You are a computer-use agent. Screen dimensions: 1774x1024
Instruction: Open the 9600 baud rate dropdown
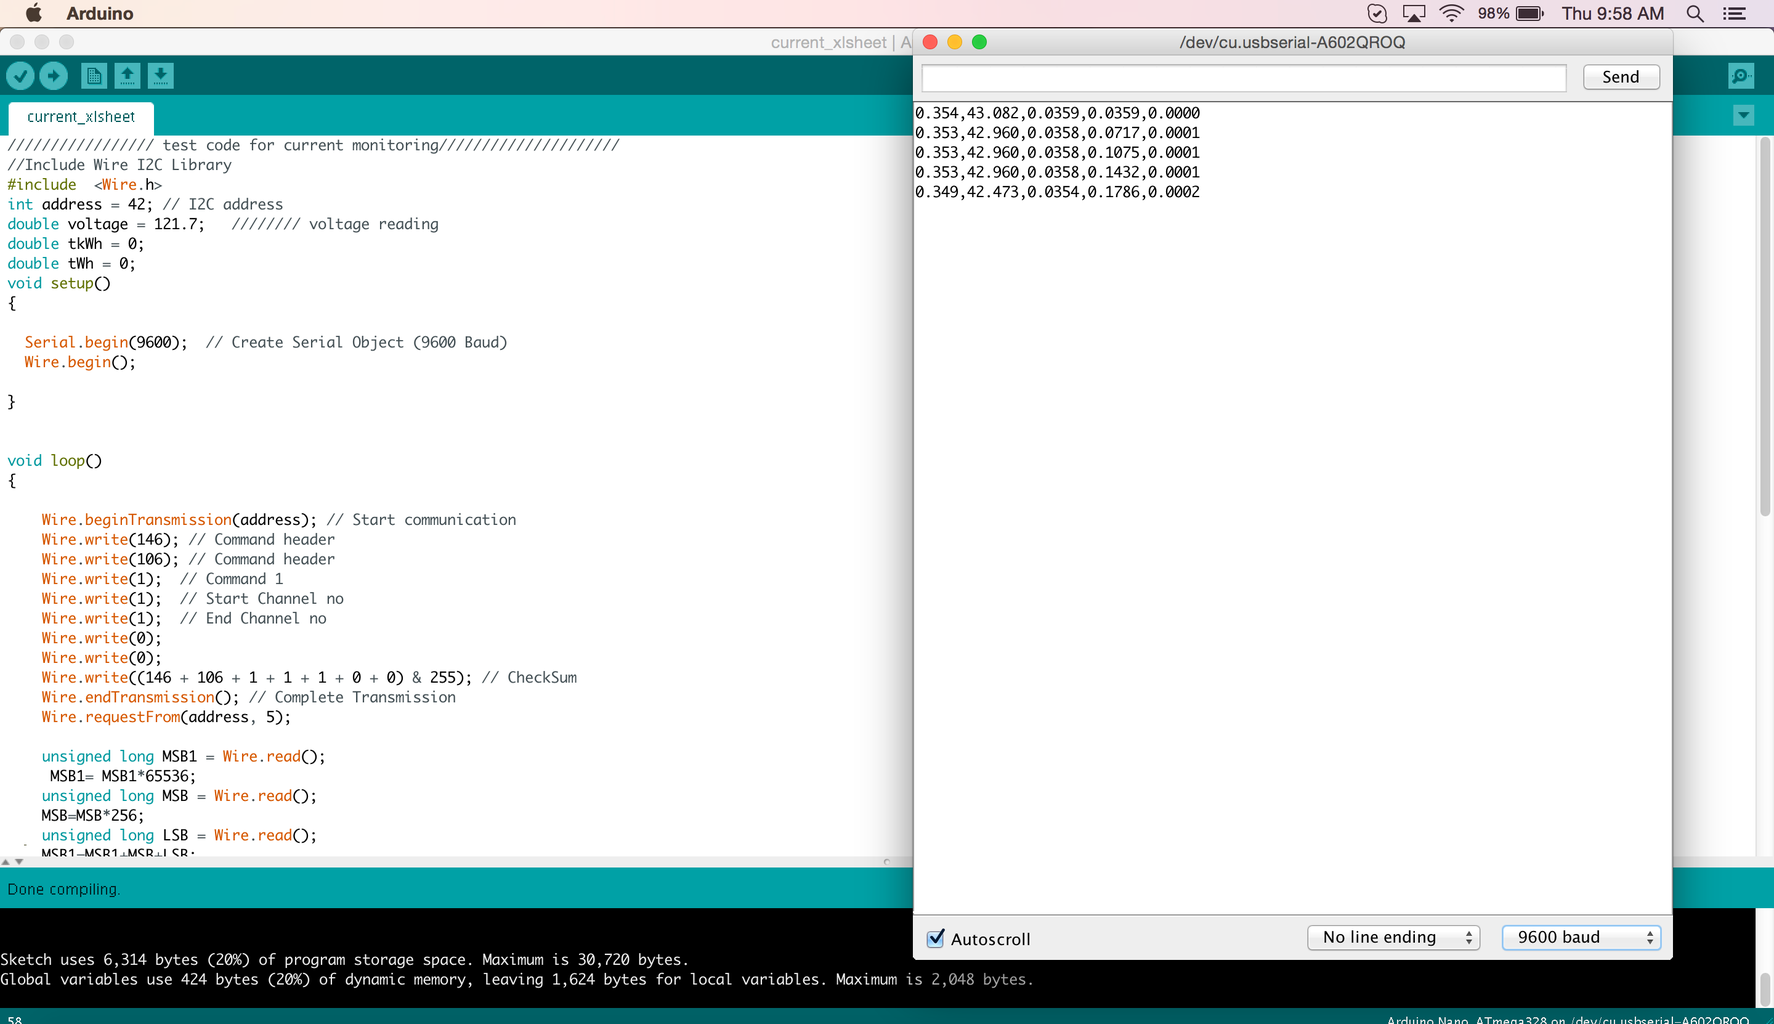pos(1581,937)
